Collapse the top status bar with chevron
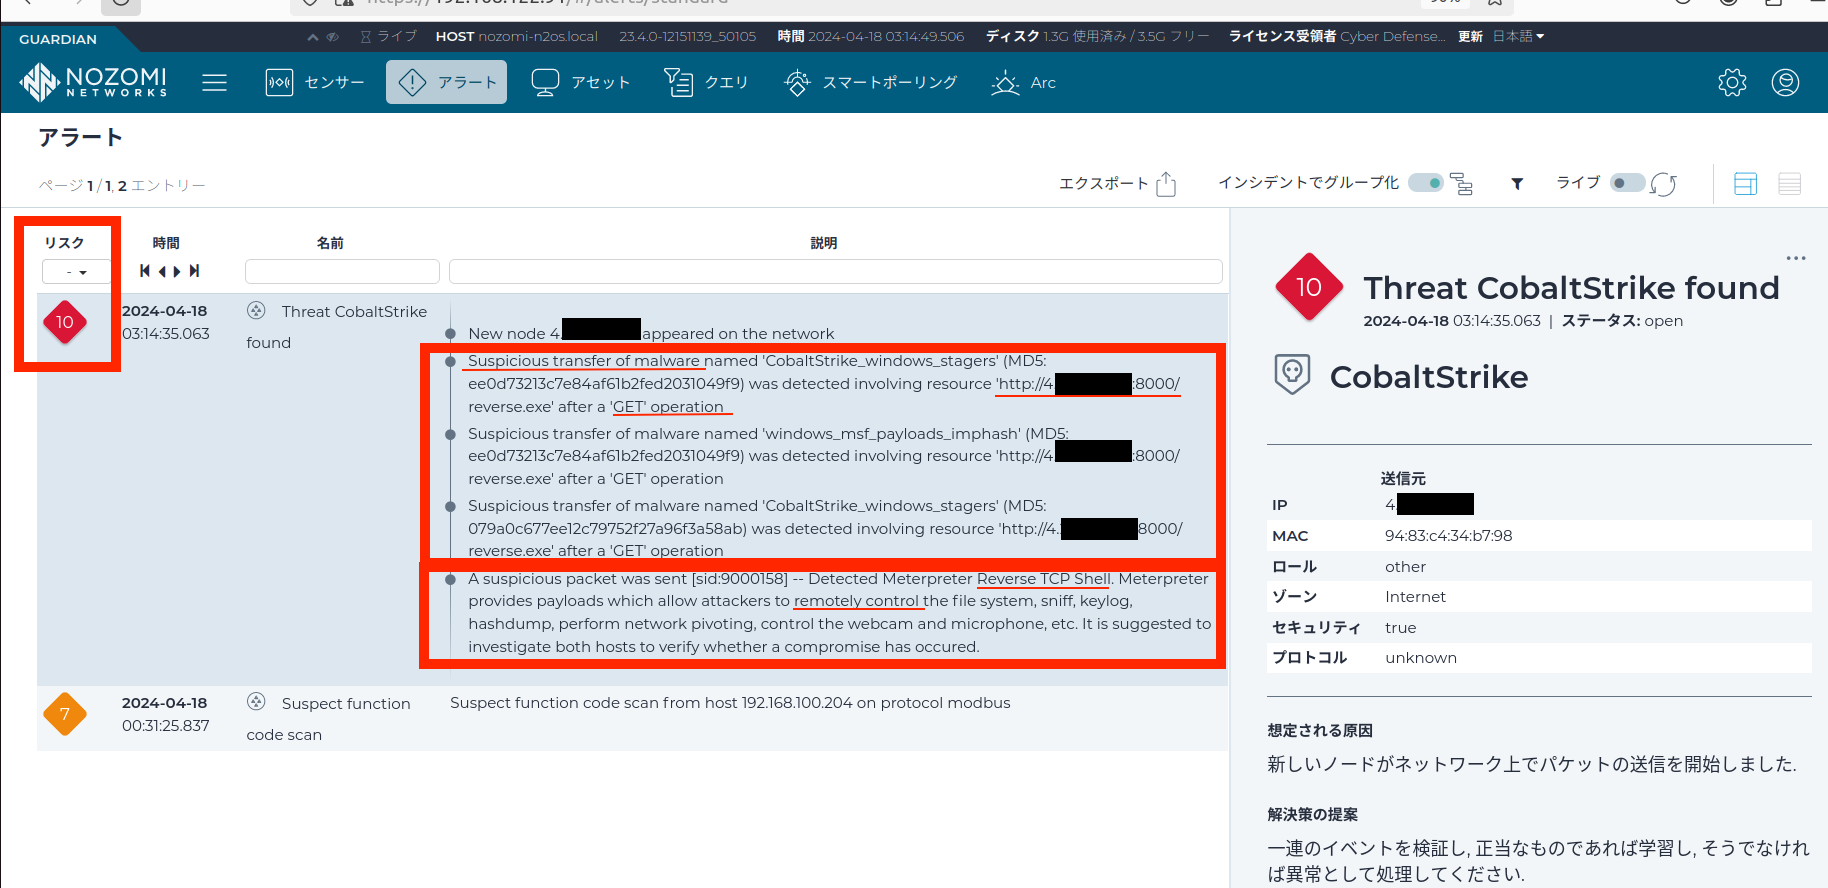 313,37
